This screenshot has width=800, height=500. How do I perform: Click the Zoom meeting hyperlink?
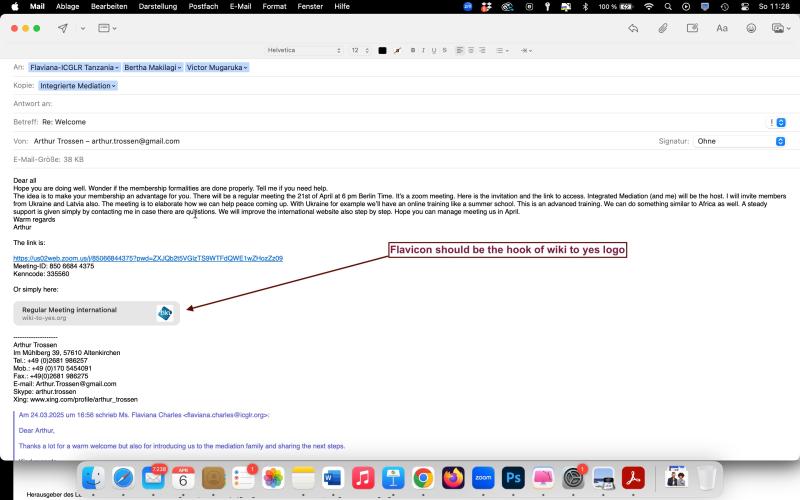(x=148, y=258)
